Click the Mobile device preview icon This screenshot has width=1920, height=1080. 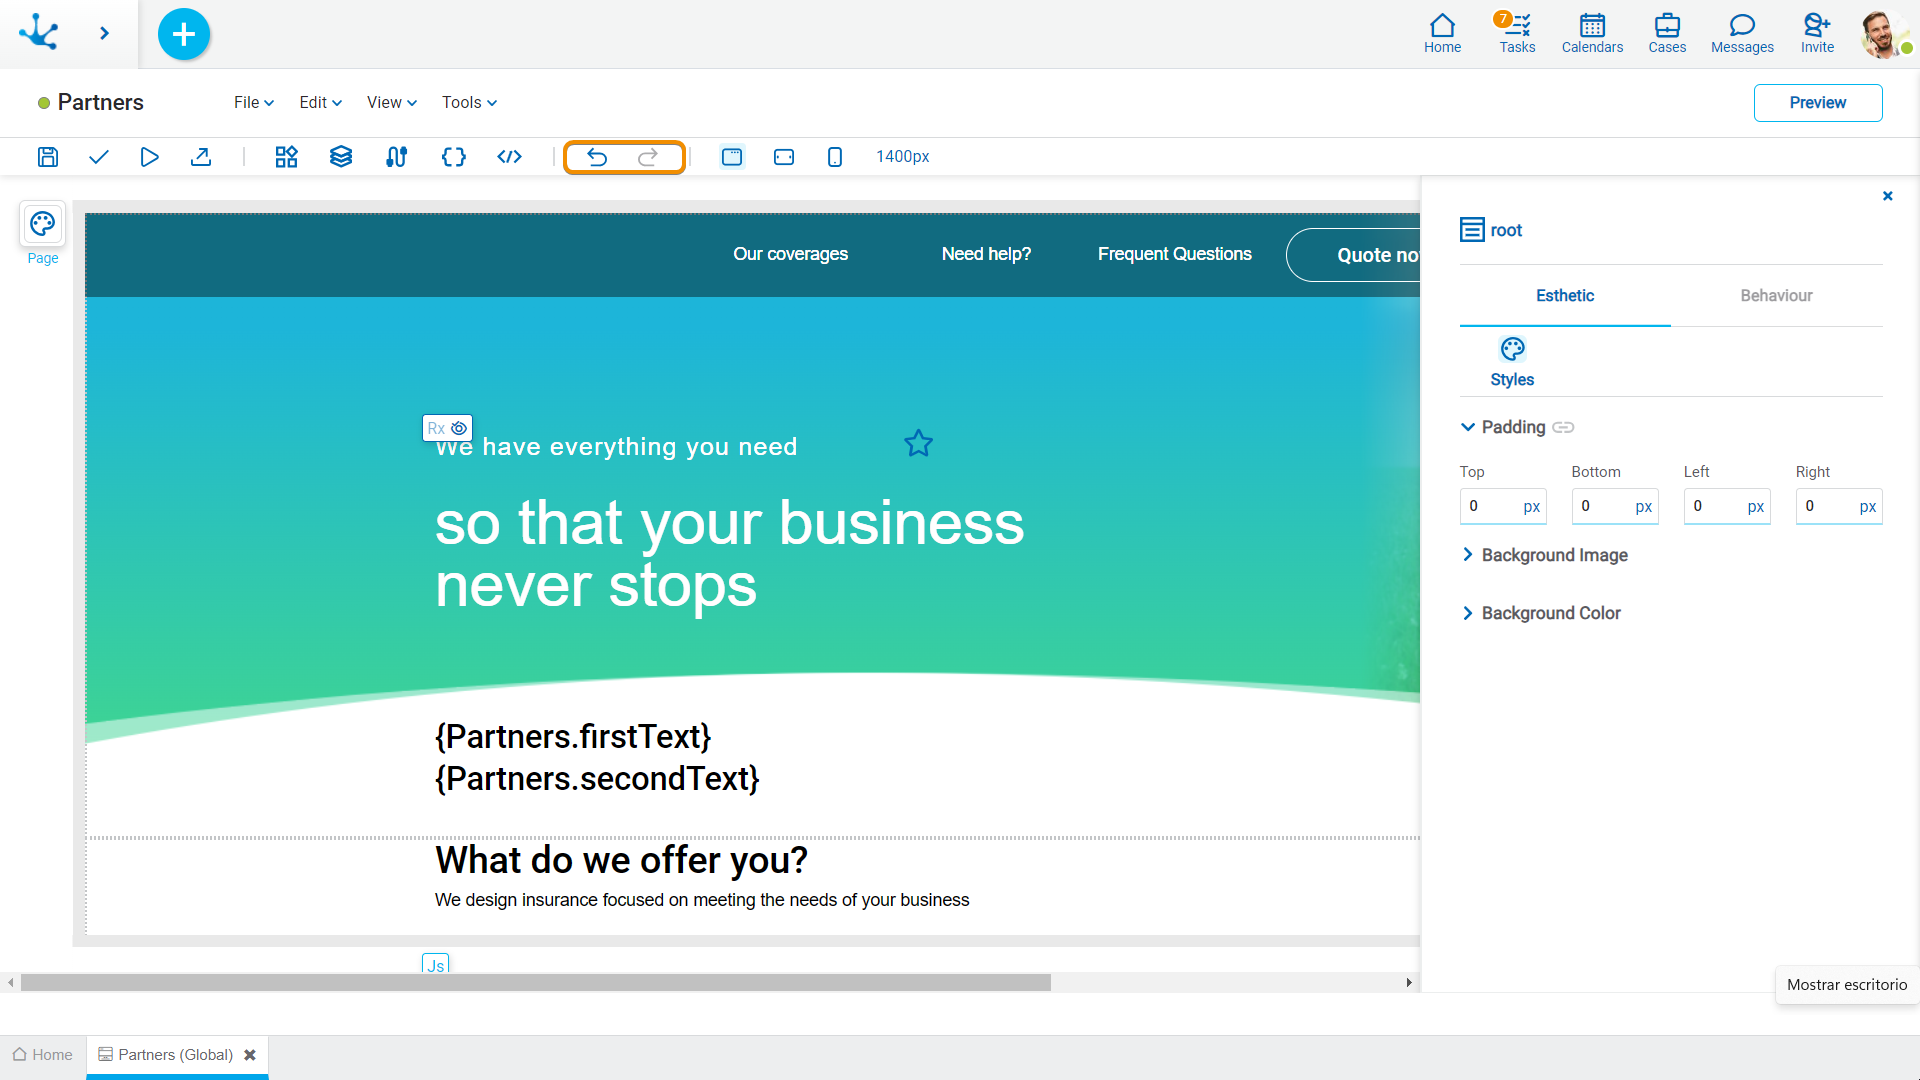pos(836,157)
